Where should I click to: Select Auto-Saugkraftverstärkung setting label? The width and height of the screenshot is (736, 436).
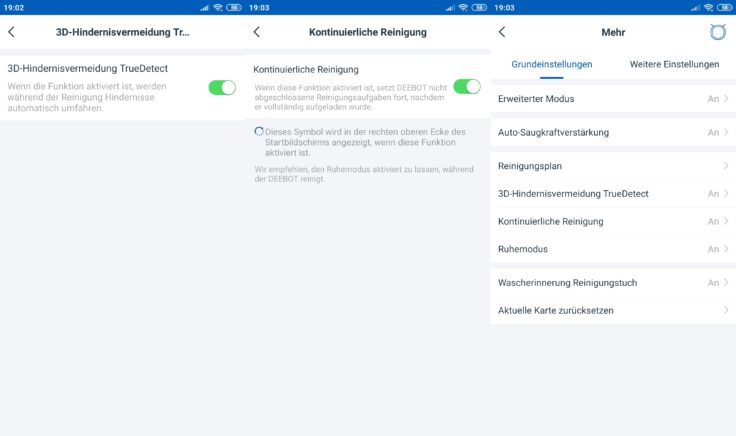click(553, 132)
